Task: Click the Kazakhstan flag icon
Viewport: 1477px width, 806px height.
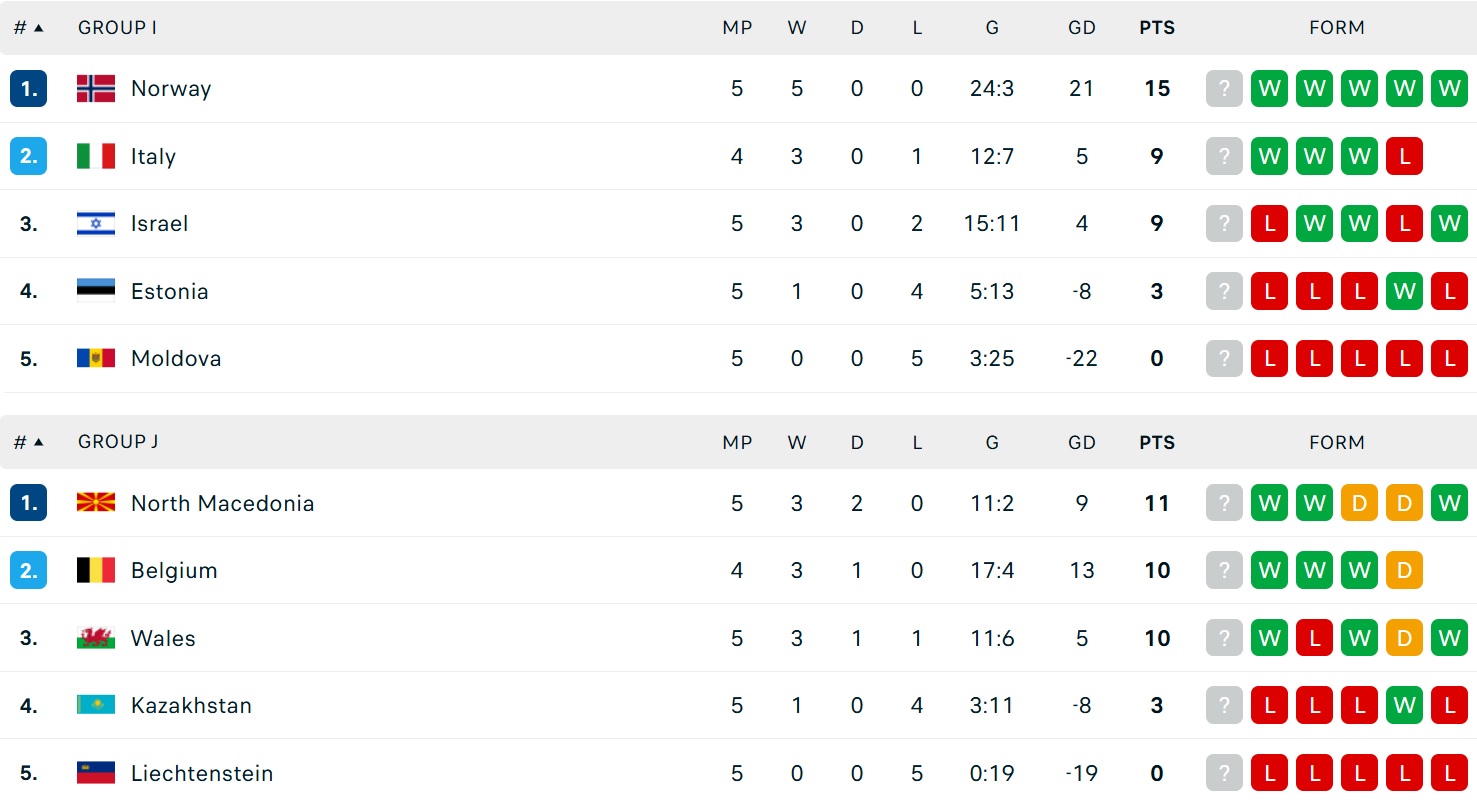Action: coord(96,706)
